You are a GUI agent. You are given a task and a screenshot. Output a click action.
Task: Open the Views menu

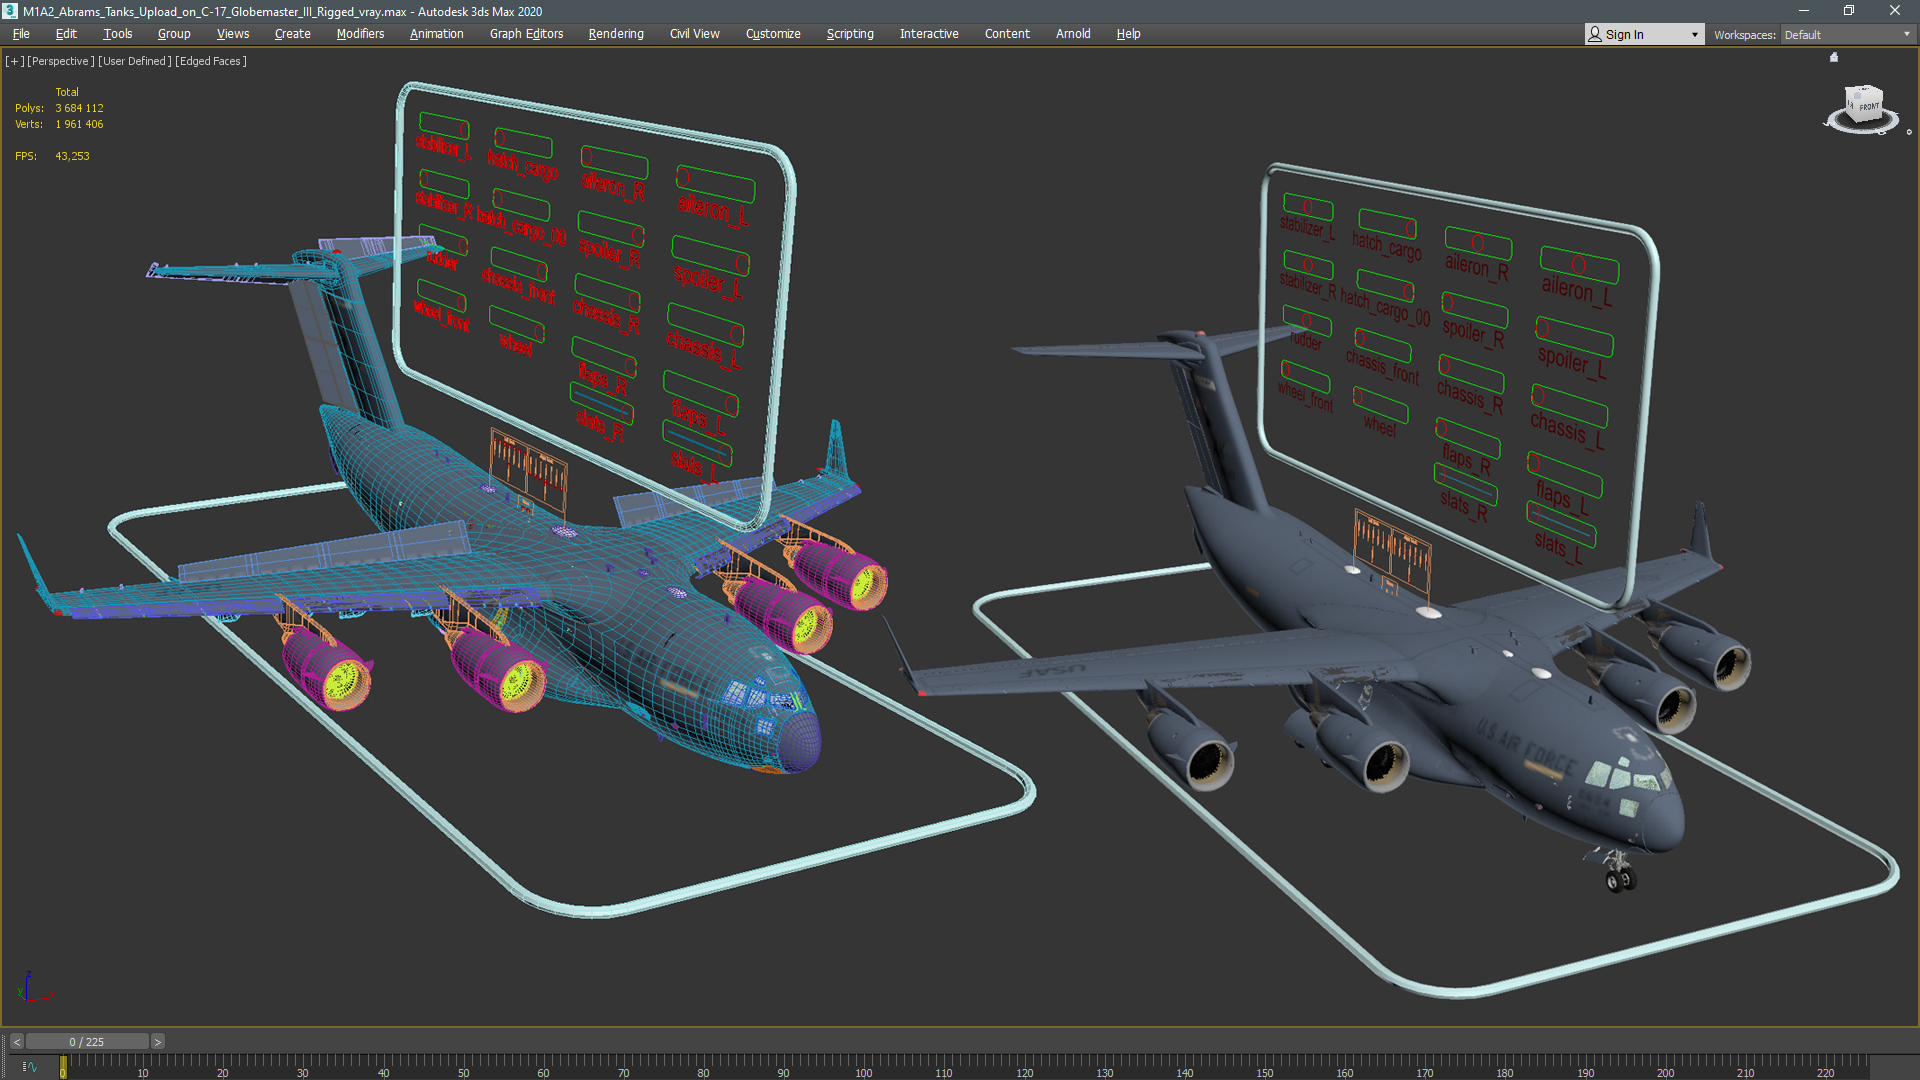[233, 34]
